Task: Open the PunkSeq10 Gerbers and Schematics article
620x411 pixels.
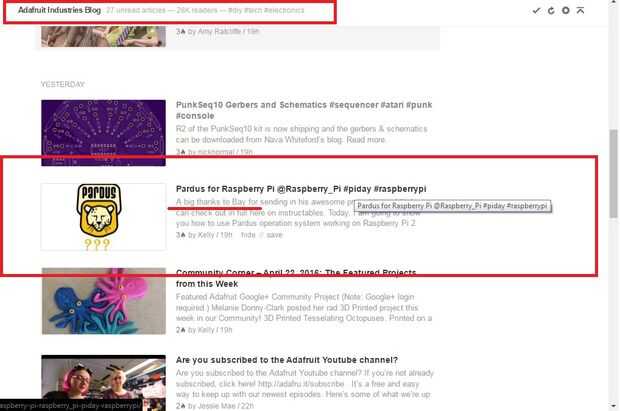Action: point(304,110)
